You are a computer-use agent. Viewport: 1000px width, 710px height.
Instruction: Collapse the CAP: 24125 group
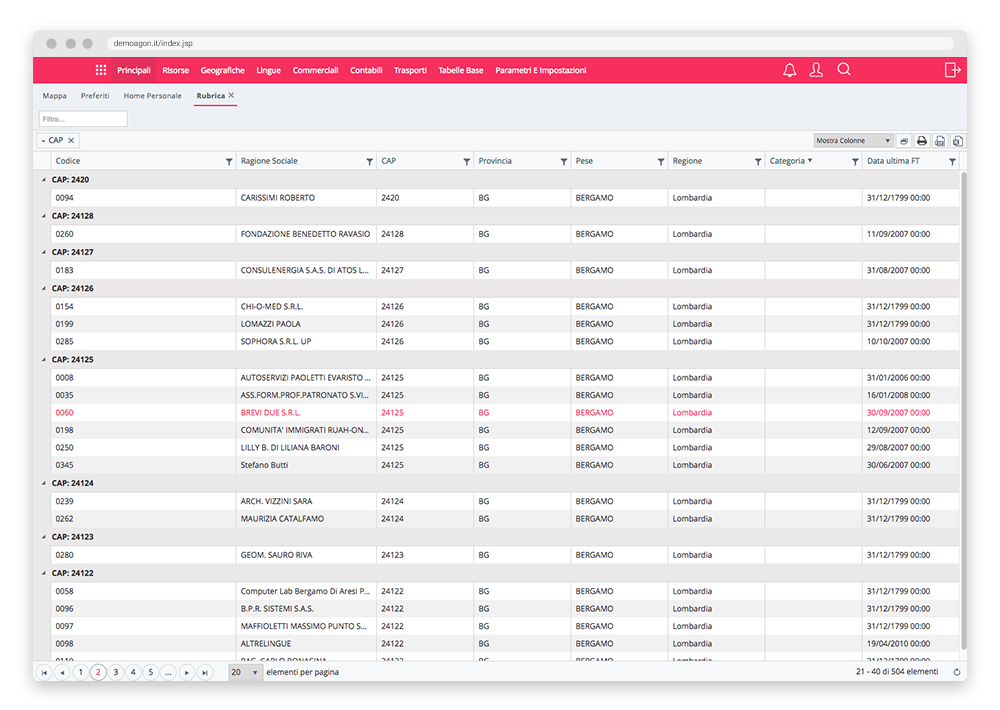(x=43, y=360)
